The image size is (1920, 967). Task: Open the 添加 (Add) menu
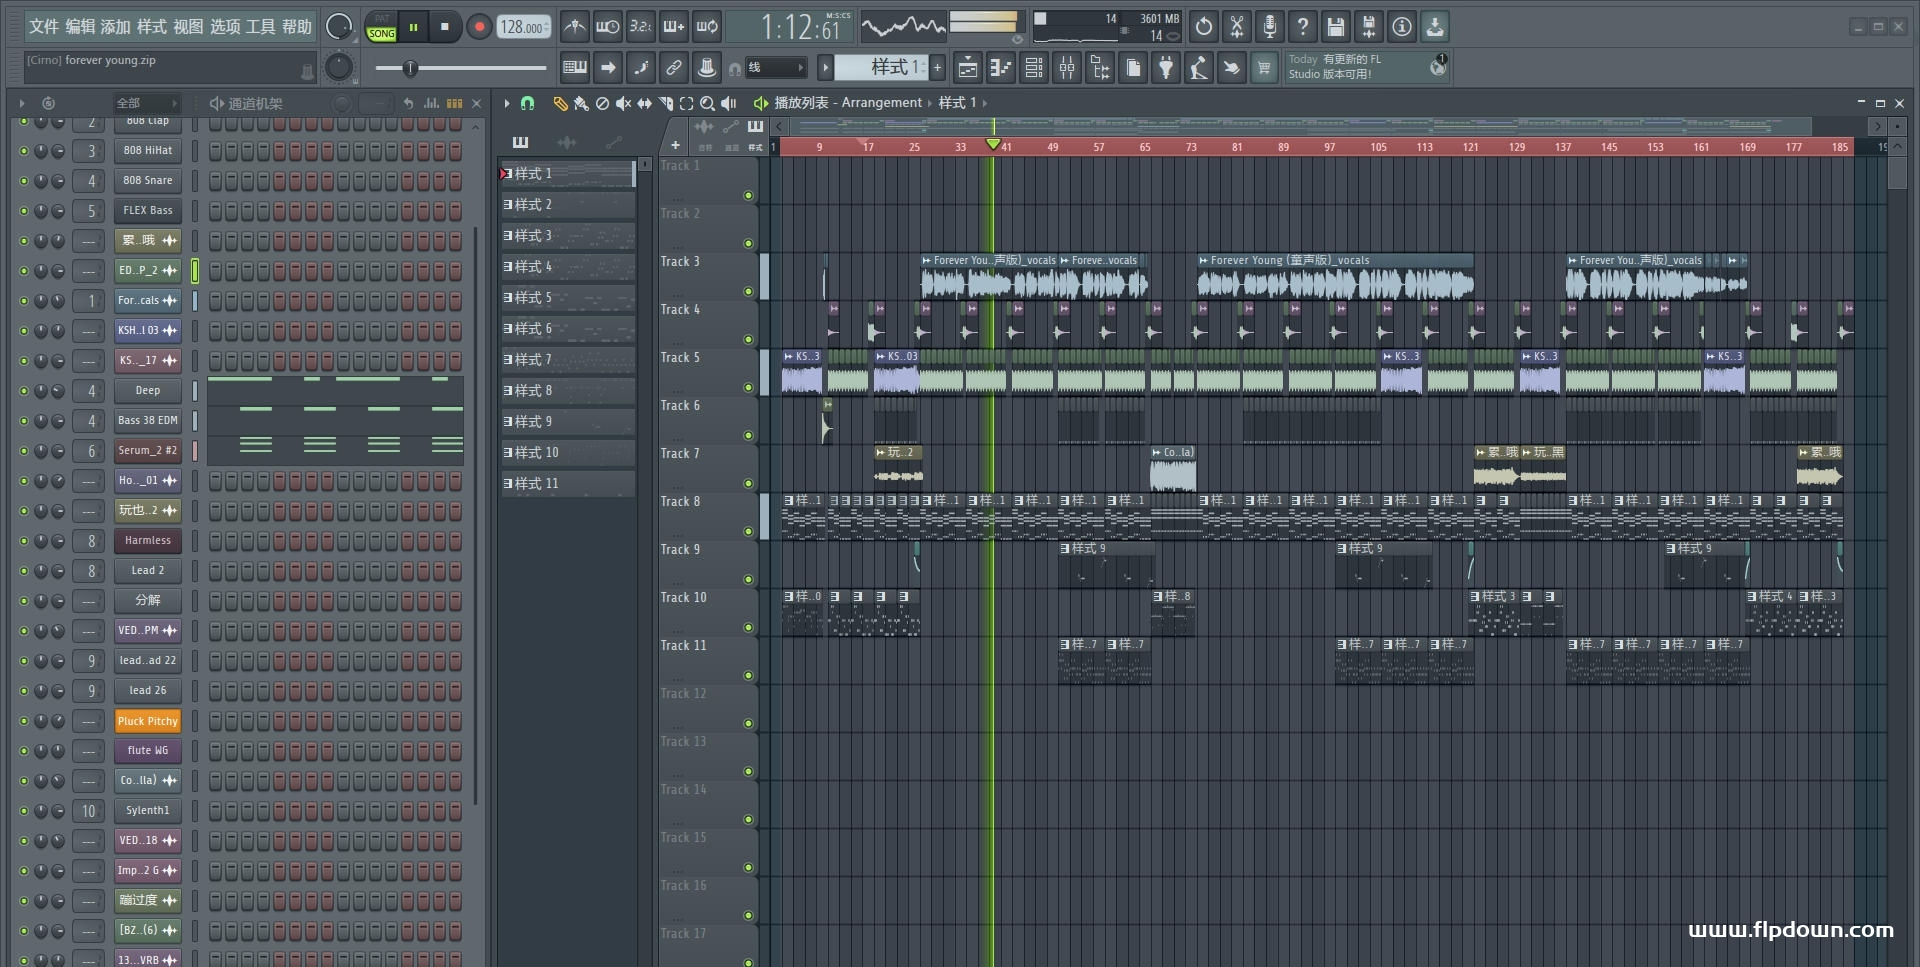pos(116,27)
